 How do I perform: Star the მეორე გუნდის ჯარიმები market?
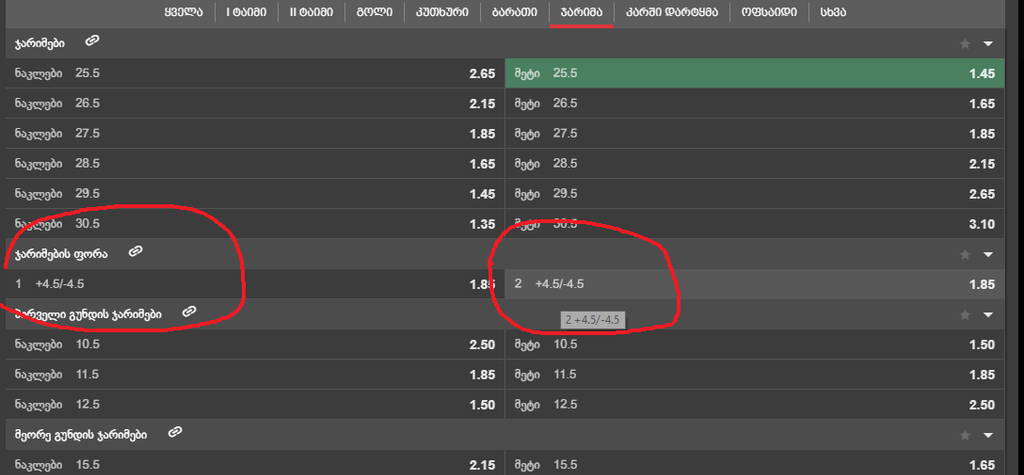[x=965, y=435]
